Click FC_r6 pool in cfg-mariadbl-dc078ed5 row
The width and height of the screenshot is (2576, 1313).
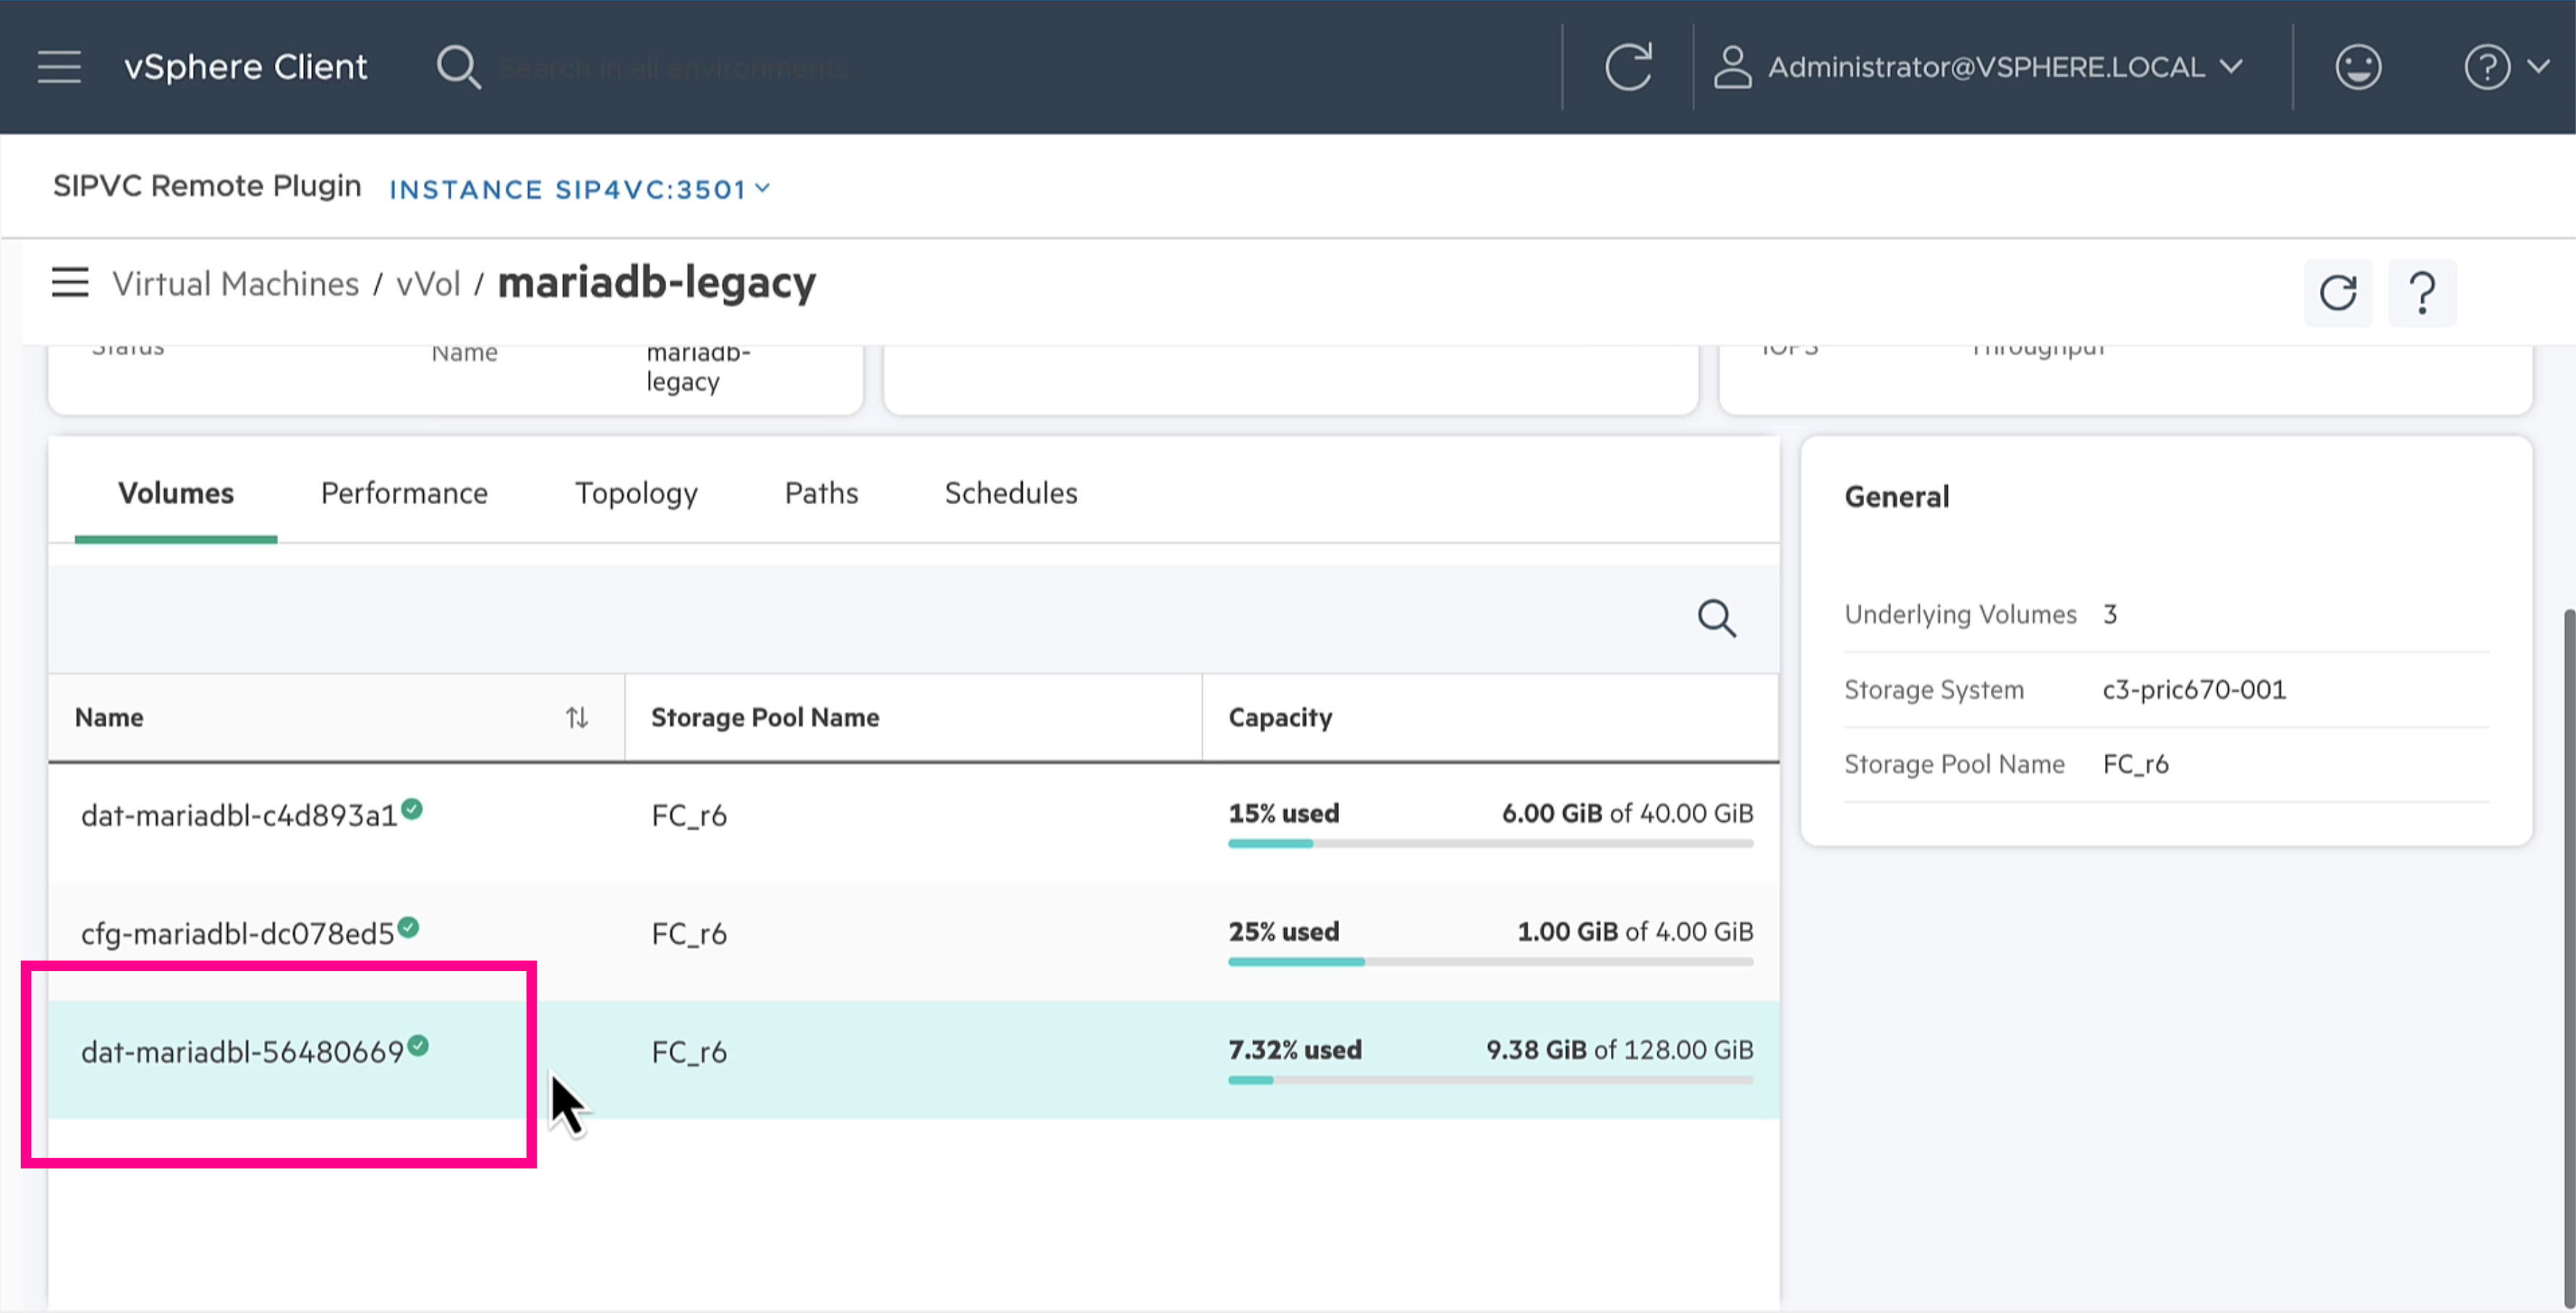pyautogui.click(x=689, y=935)
